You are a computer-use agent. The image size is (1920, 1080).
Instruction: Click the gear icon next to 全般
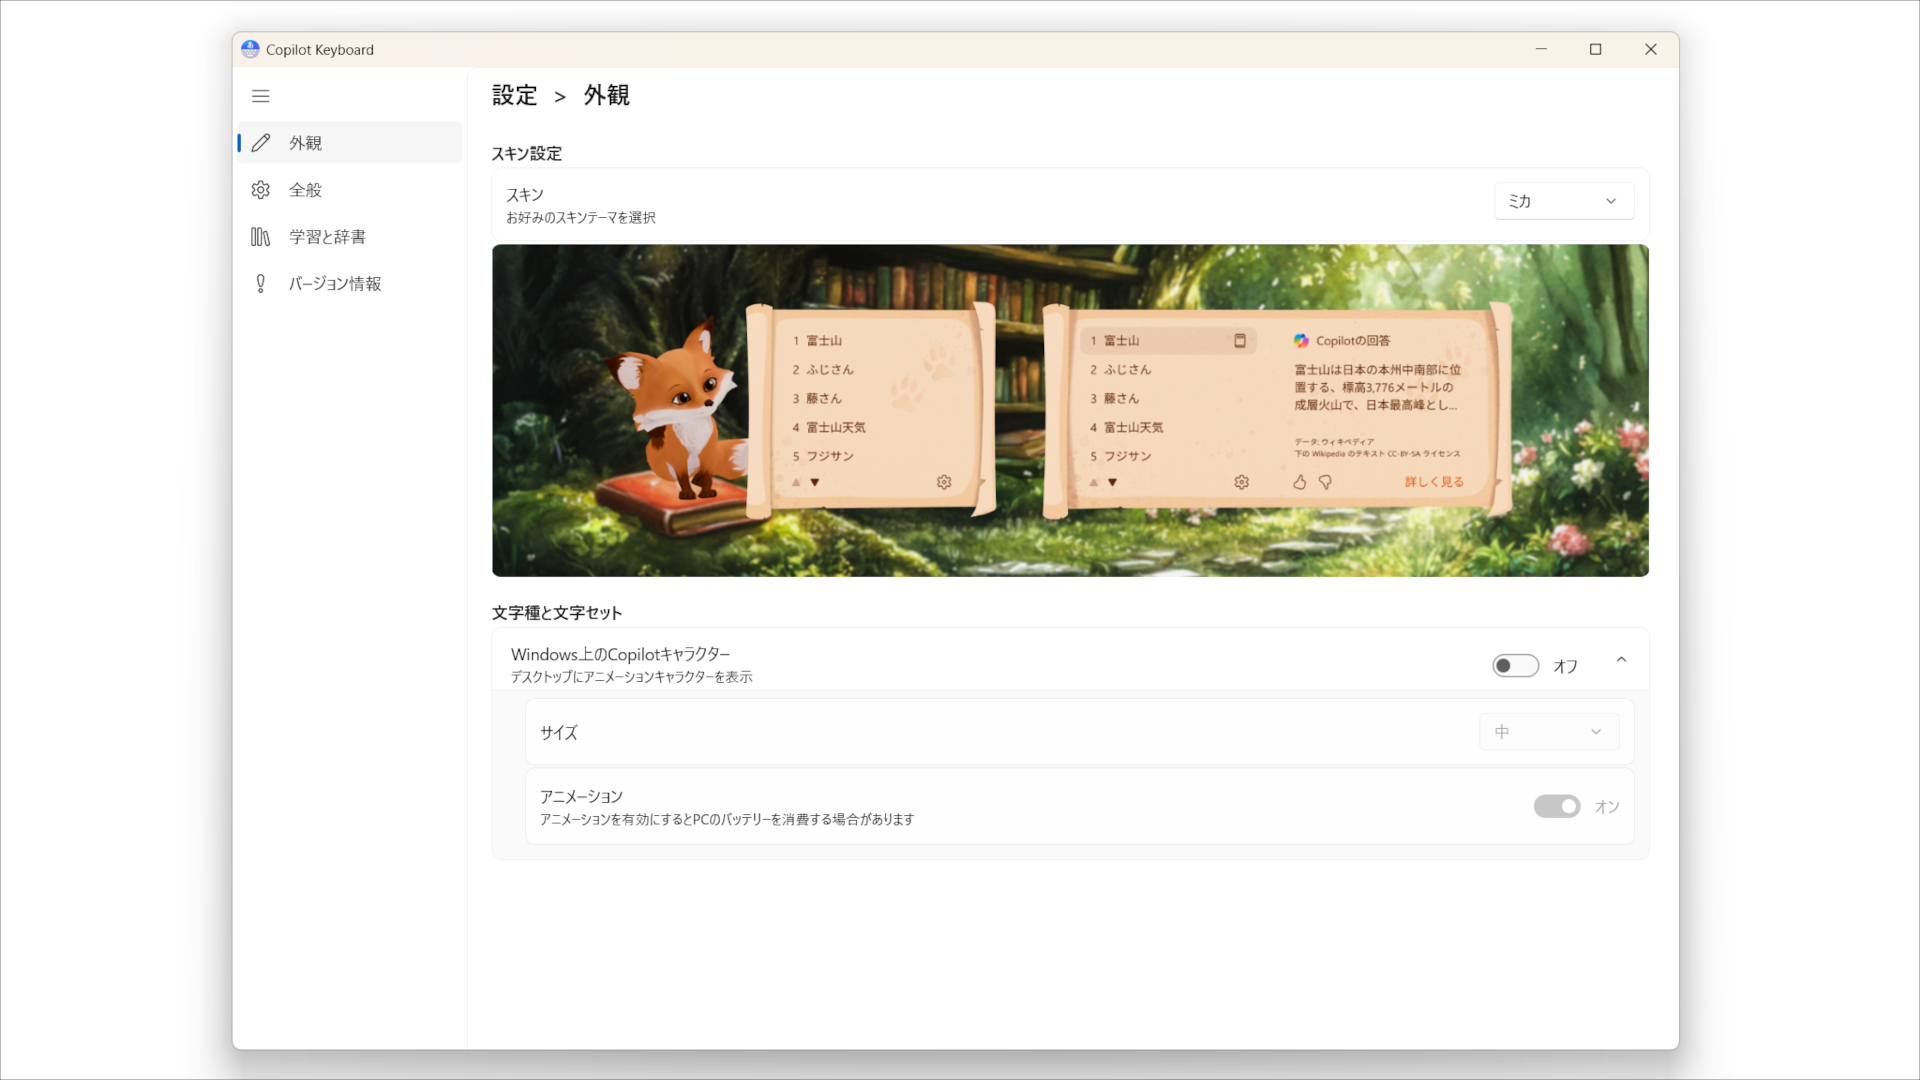[261, 189]
